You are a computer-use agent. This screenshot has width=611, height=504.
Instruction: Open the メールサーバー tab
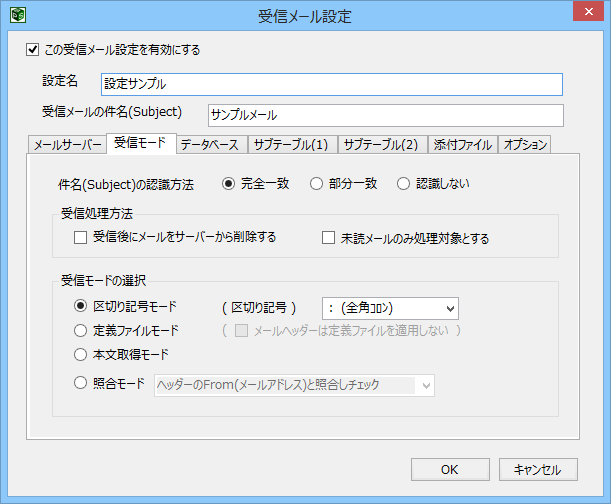(x=67, y=145)
